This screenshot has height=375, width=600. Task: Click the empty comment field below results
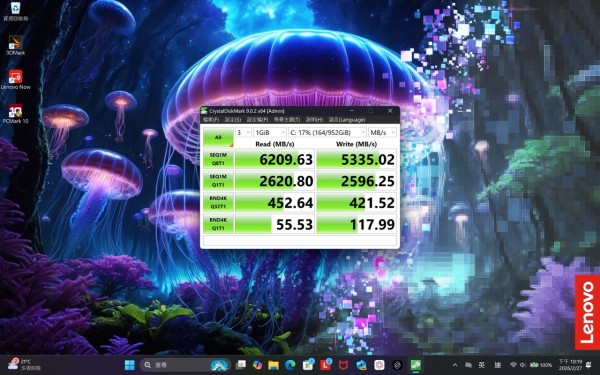pyautogui.click(x=300, y=240)
